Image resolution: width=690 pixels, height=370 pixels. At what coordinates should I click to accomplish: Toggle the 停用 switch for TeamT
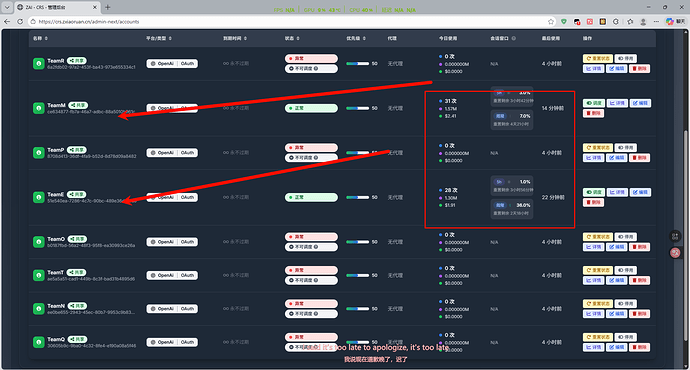coord(625,270)
